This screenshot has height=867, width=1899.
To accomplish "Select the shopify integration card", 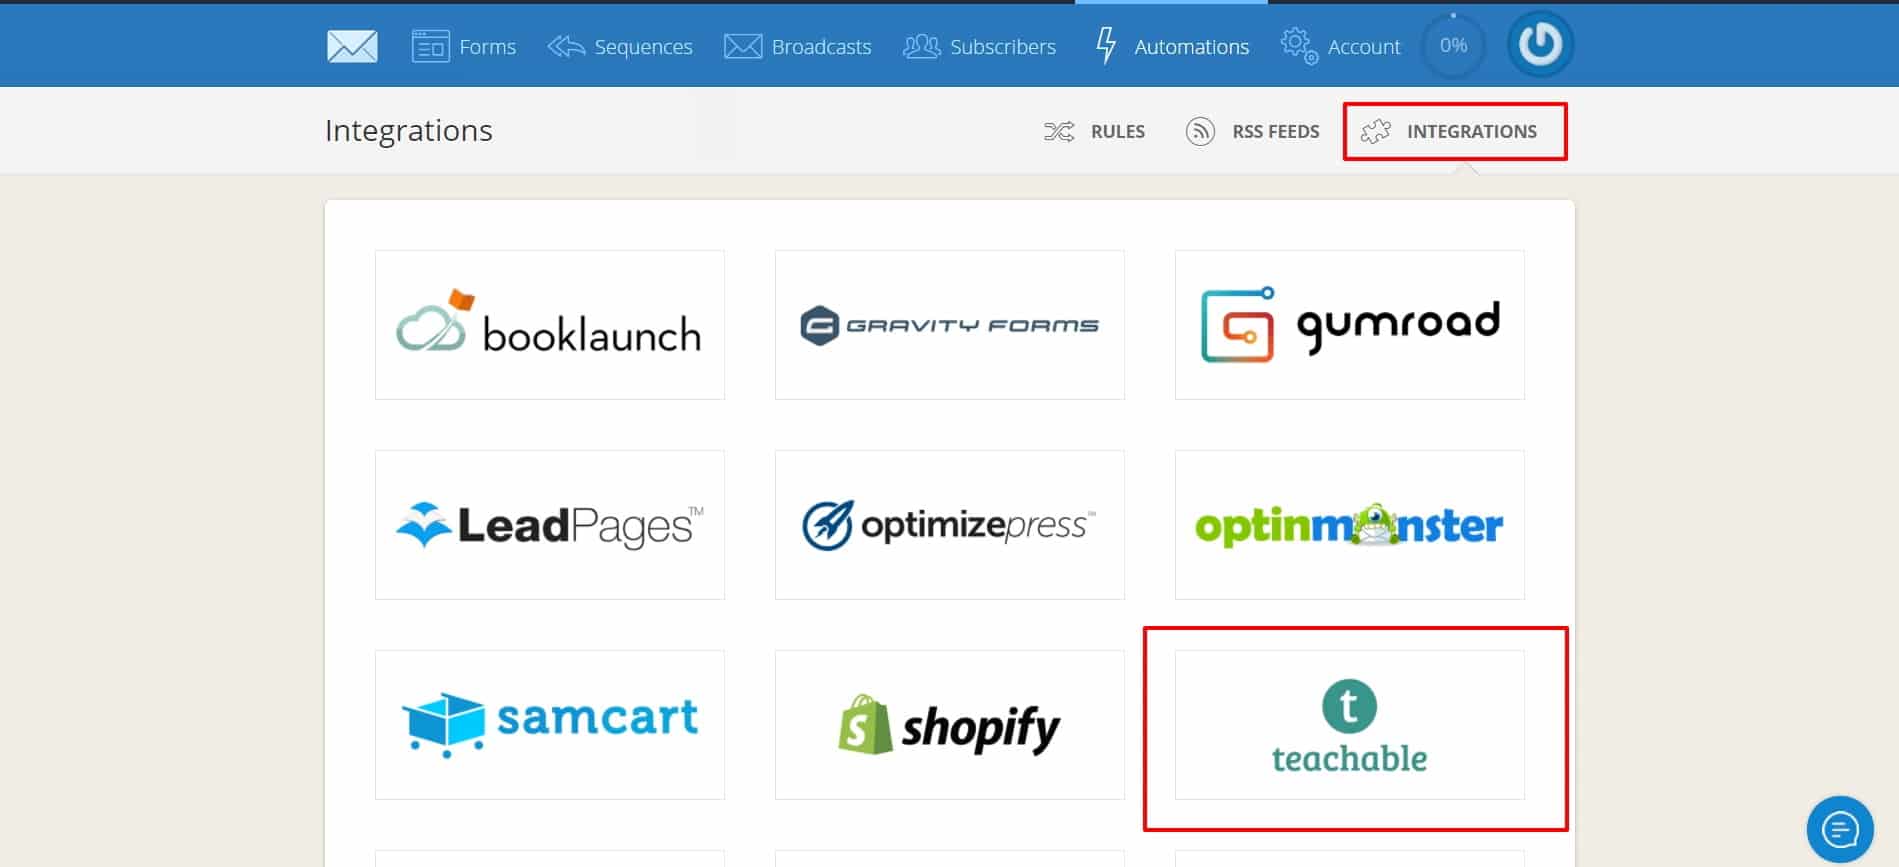I will point(950,725).
